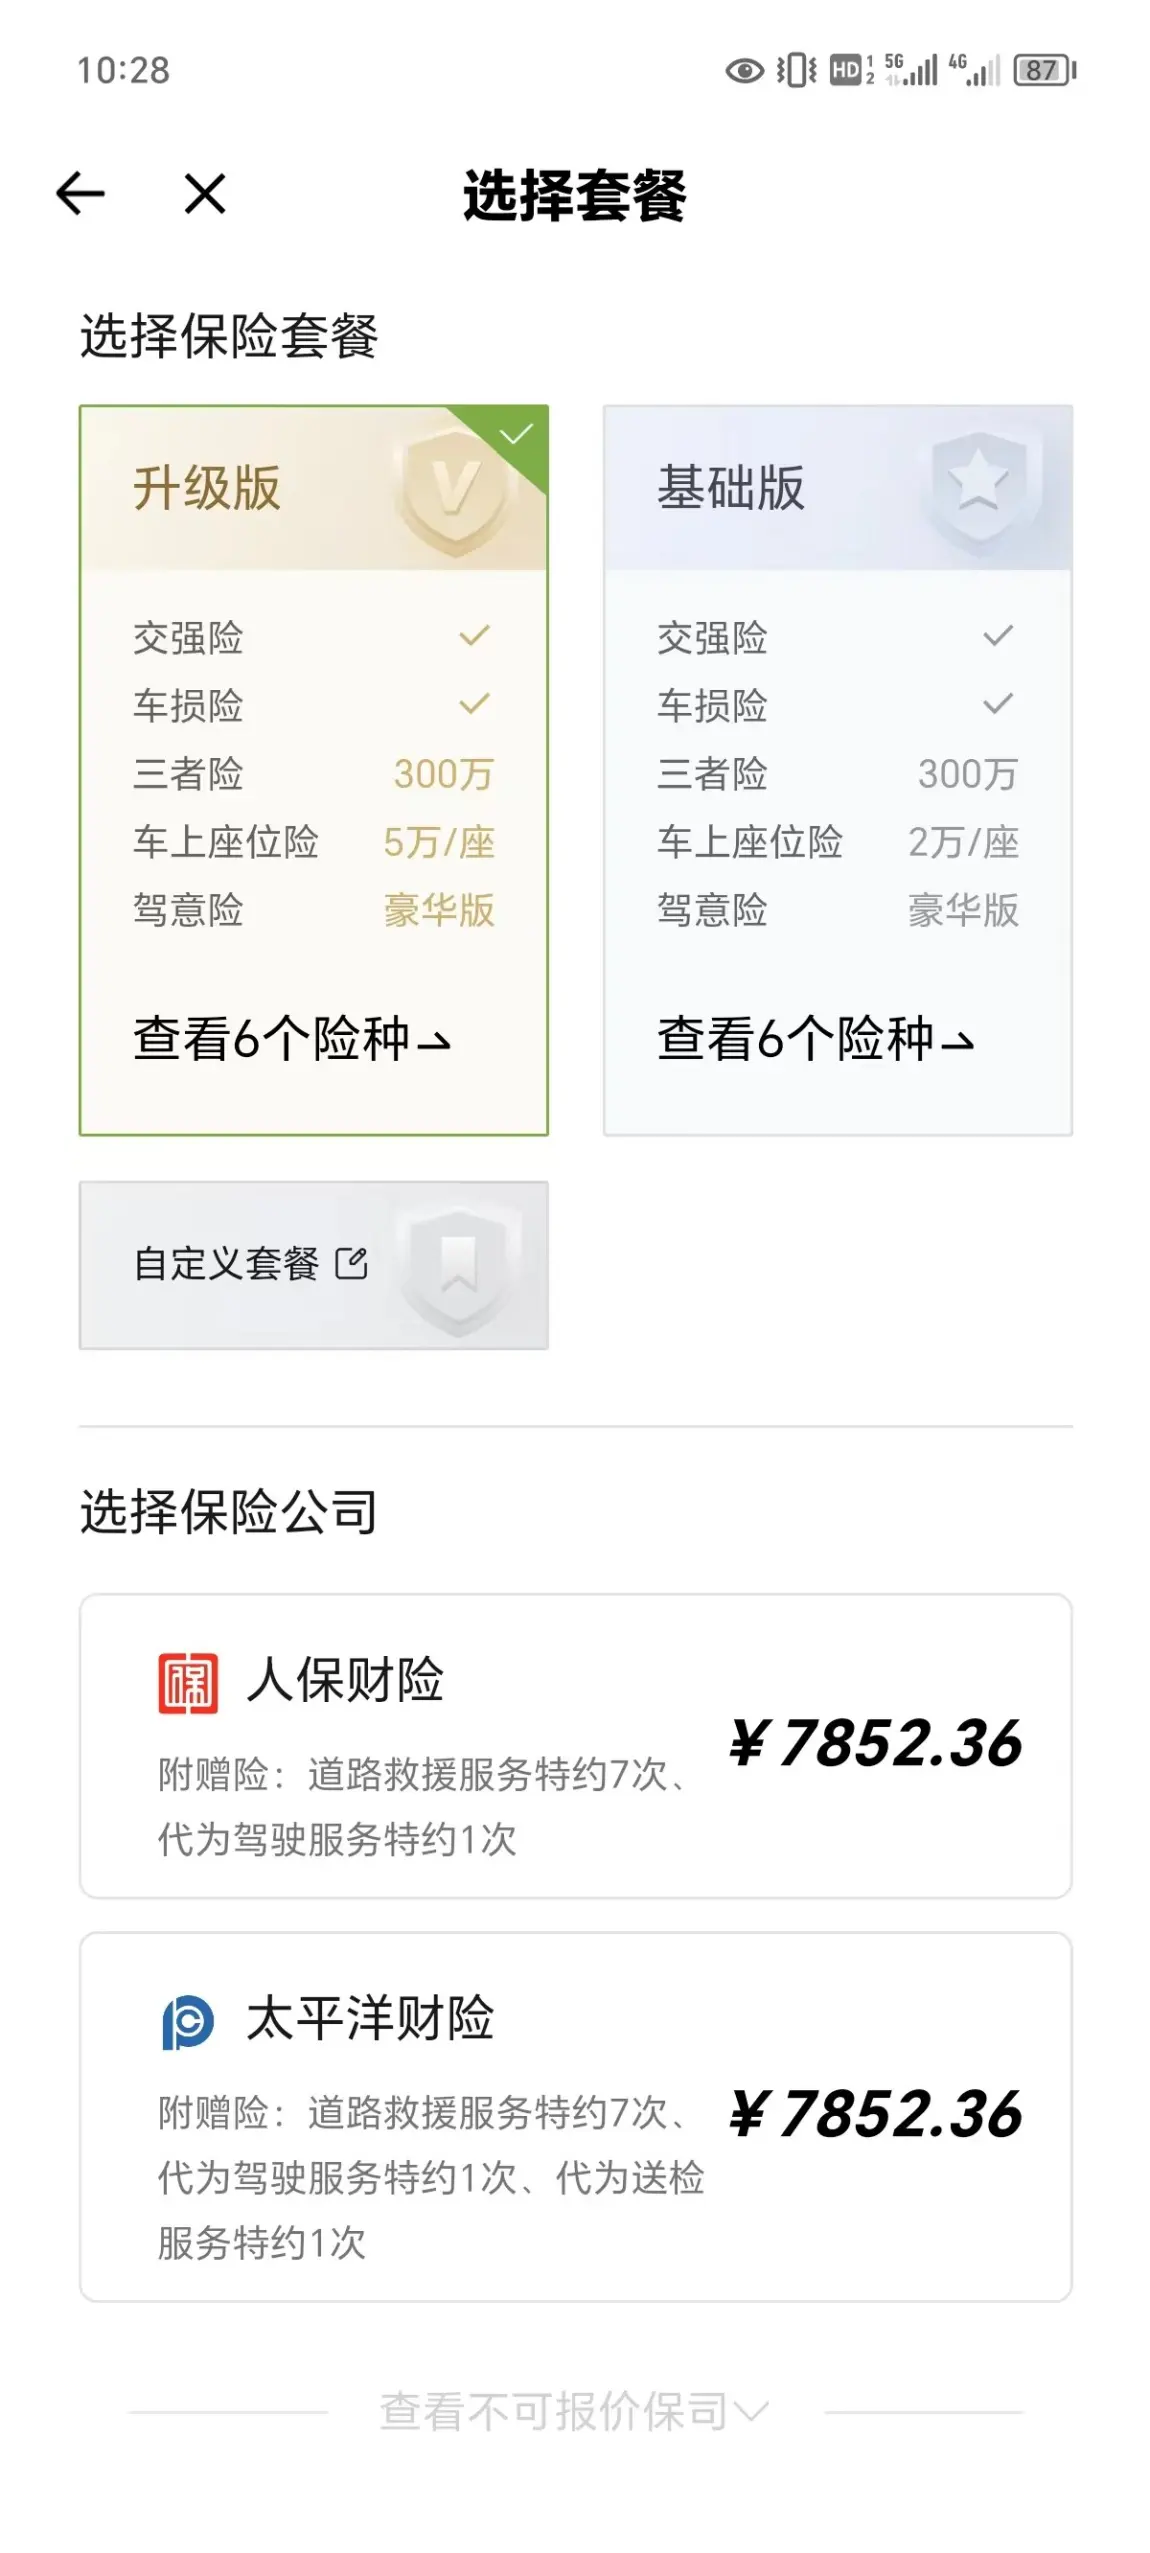Choose 太平洋财险 insurer option

click(x=576, y=2116)
